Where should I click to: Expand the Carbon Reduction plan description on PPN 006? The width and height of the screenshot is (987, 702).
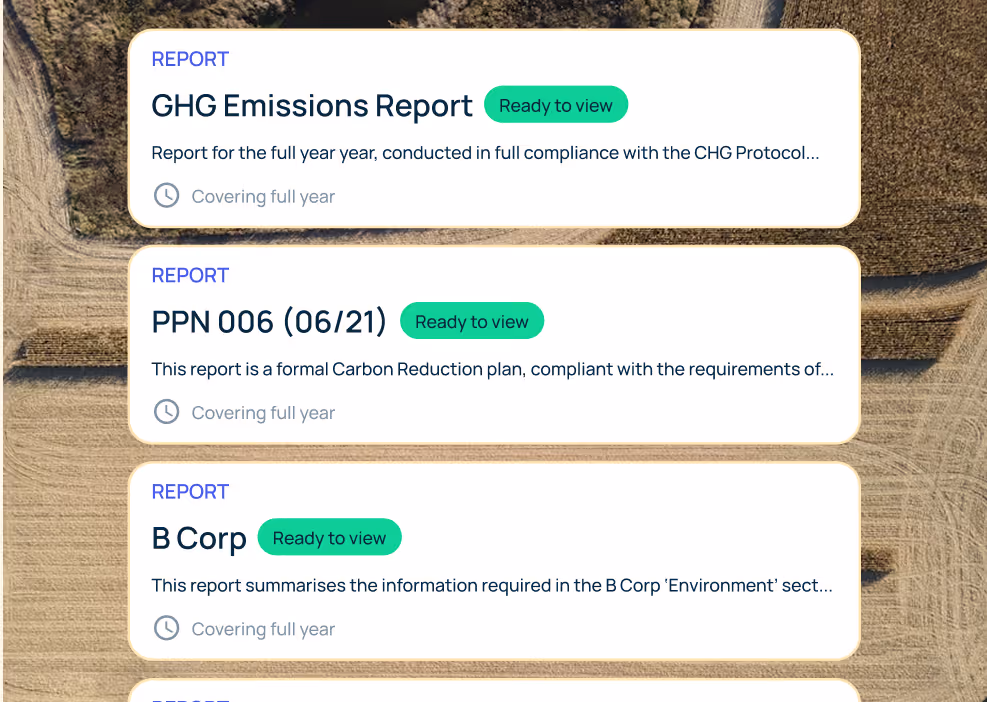(x=492, y=369)
